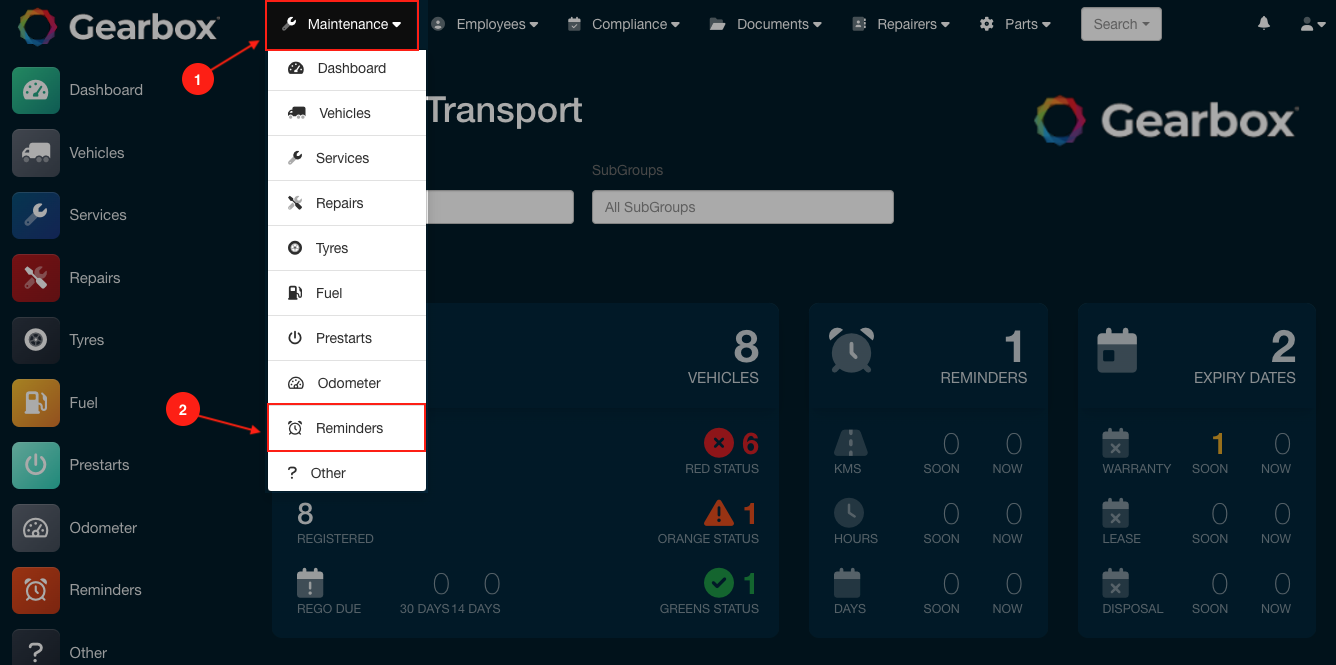Click the 1 GREENS STATUS figure

750,582
